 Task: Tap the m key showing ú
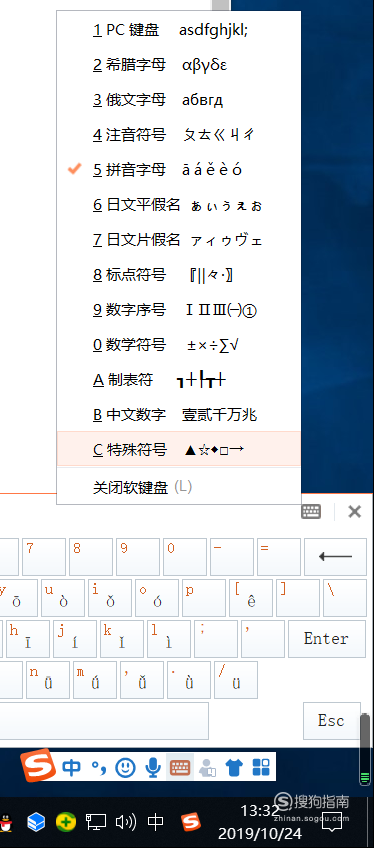(95, 680)
